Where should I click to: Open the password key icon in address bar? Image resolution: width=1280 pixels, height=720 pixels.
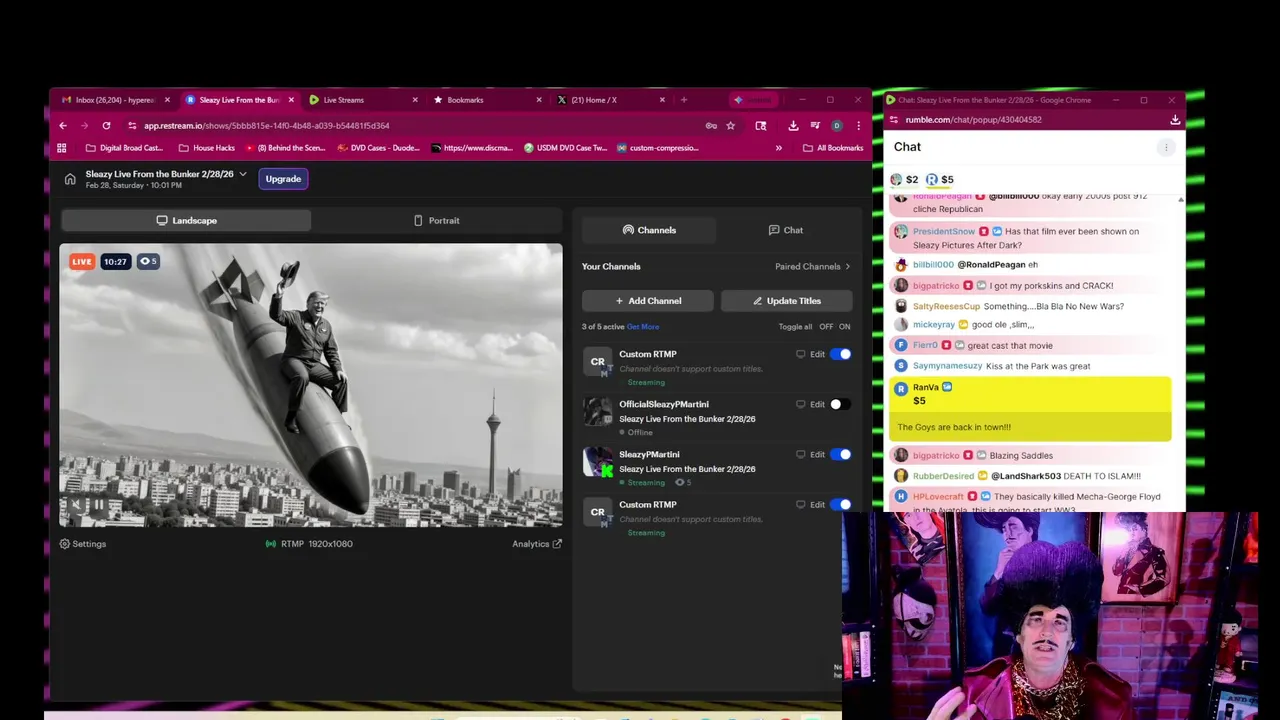click(x=711, y=126)
